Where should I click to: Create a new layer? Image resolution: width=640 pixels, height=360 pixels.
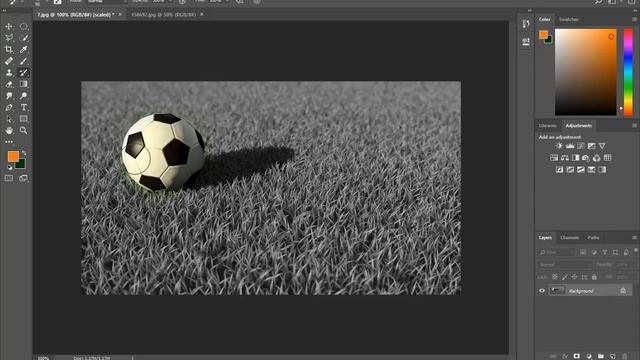(612, 356)
